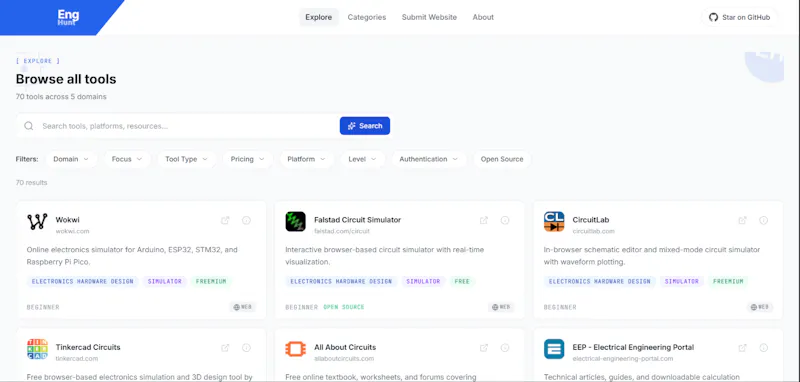
Task: Open the Pricing filter dropdown
Action: click(x=247, y=159)
